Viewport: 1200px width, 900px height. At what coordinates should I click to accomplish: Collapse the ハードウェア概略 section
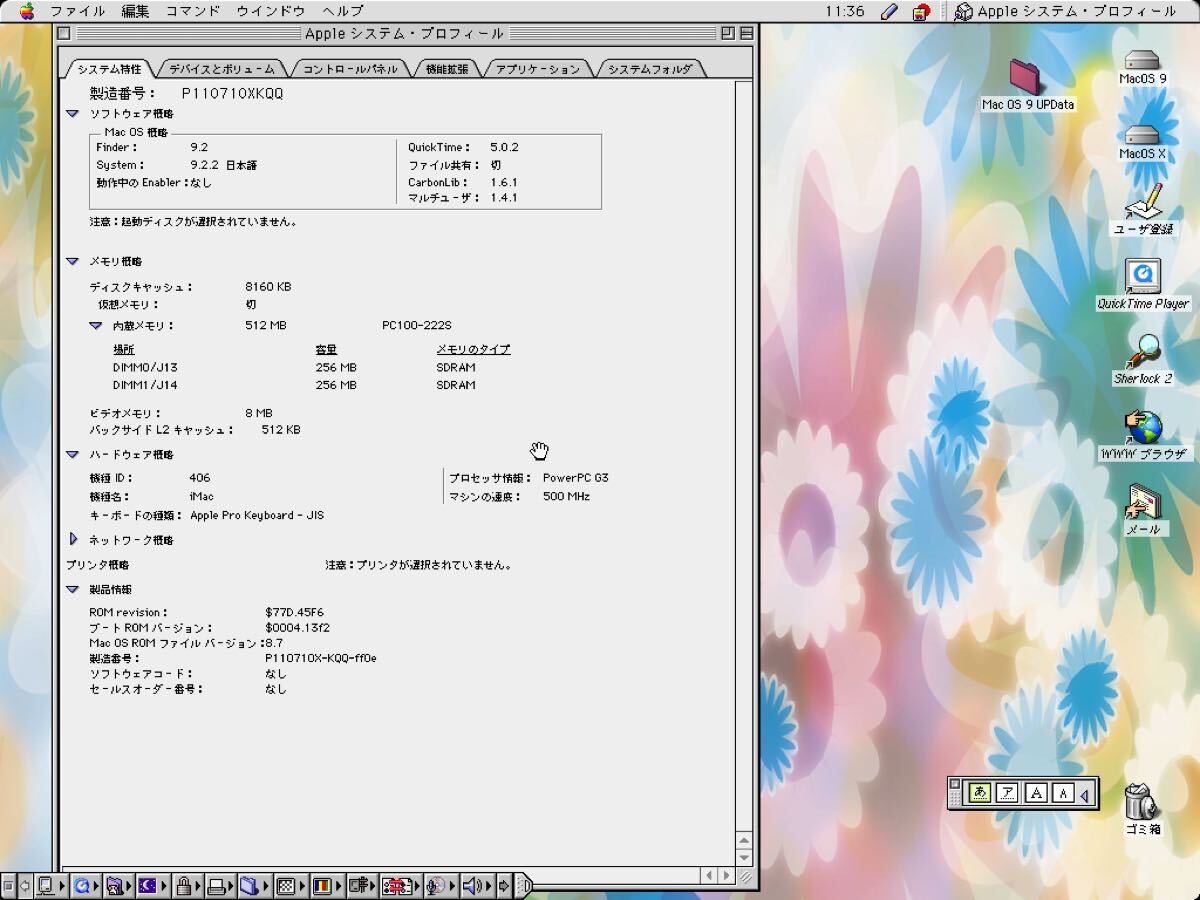(72, 454)
